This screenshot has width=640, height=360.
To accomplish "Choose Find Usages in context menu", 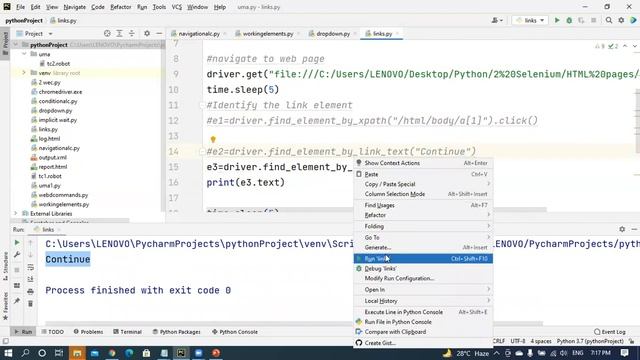I will click(x=423, y=205).
